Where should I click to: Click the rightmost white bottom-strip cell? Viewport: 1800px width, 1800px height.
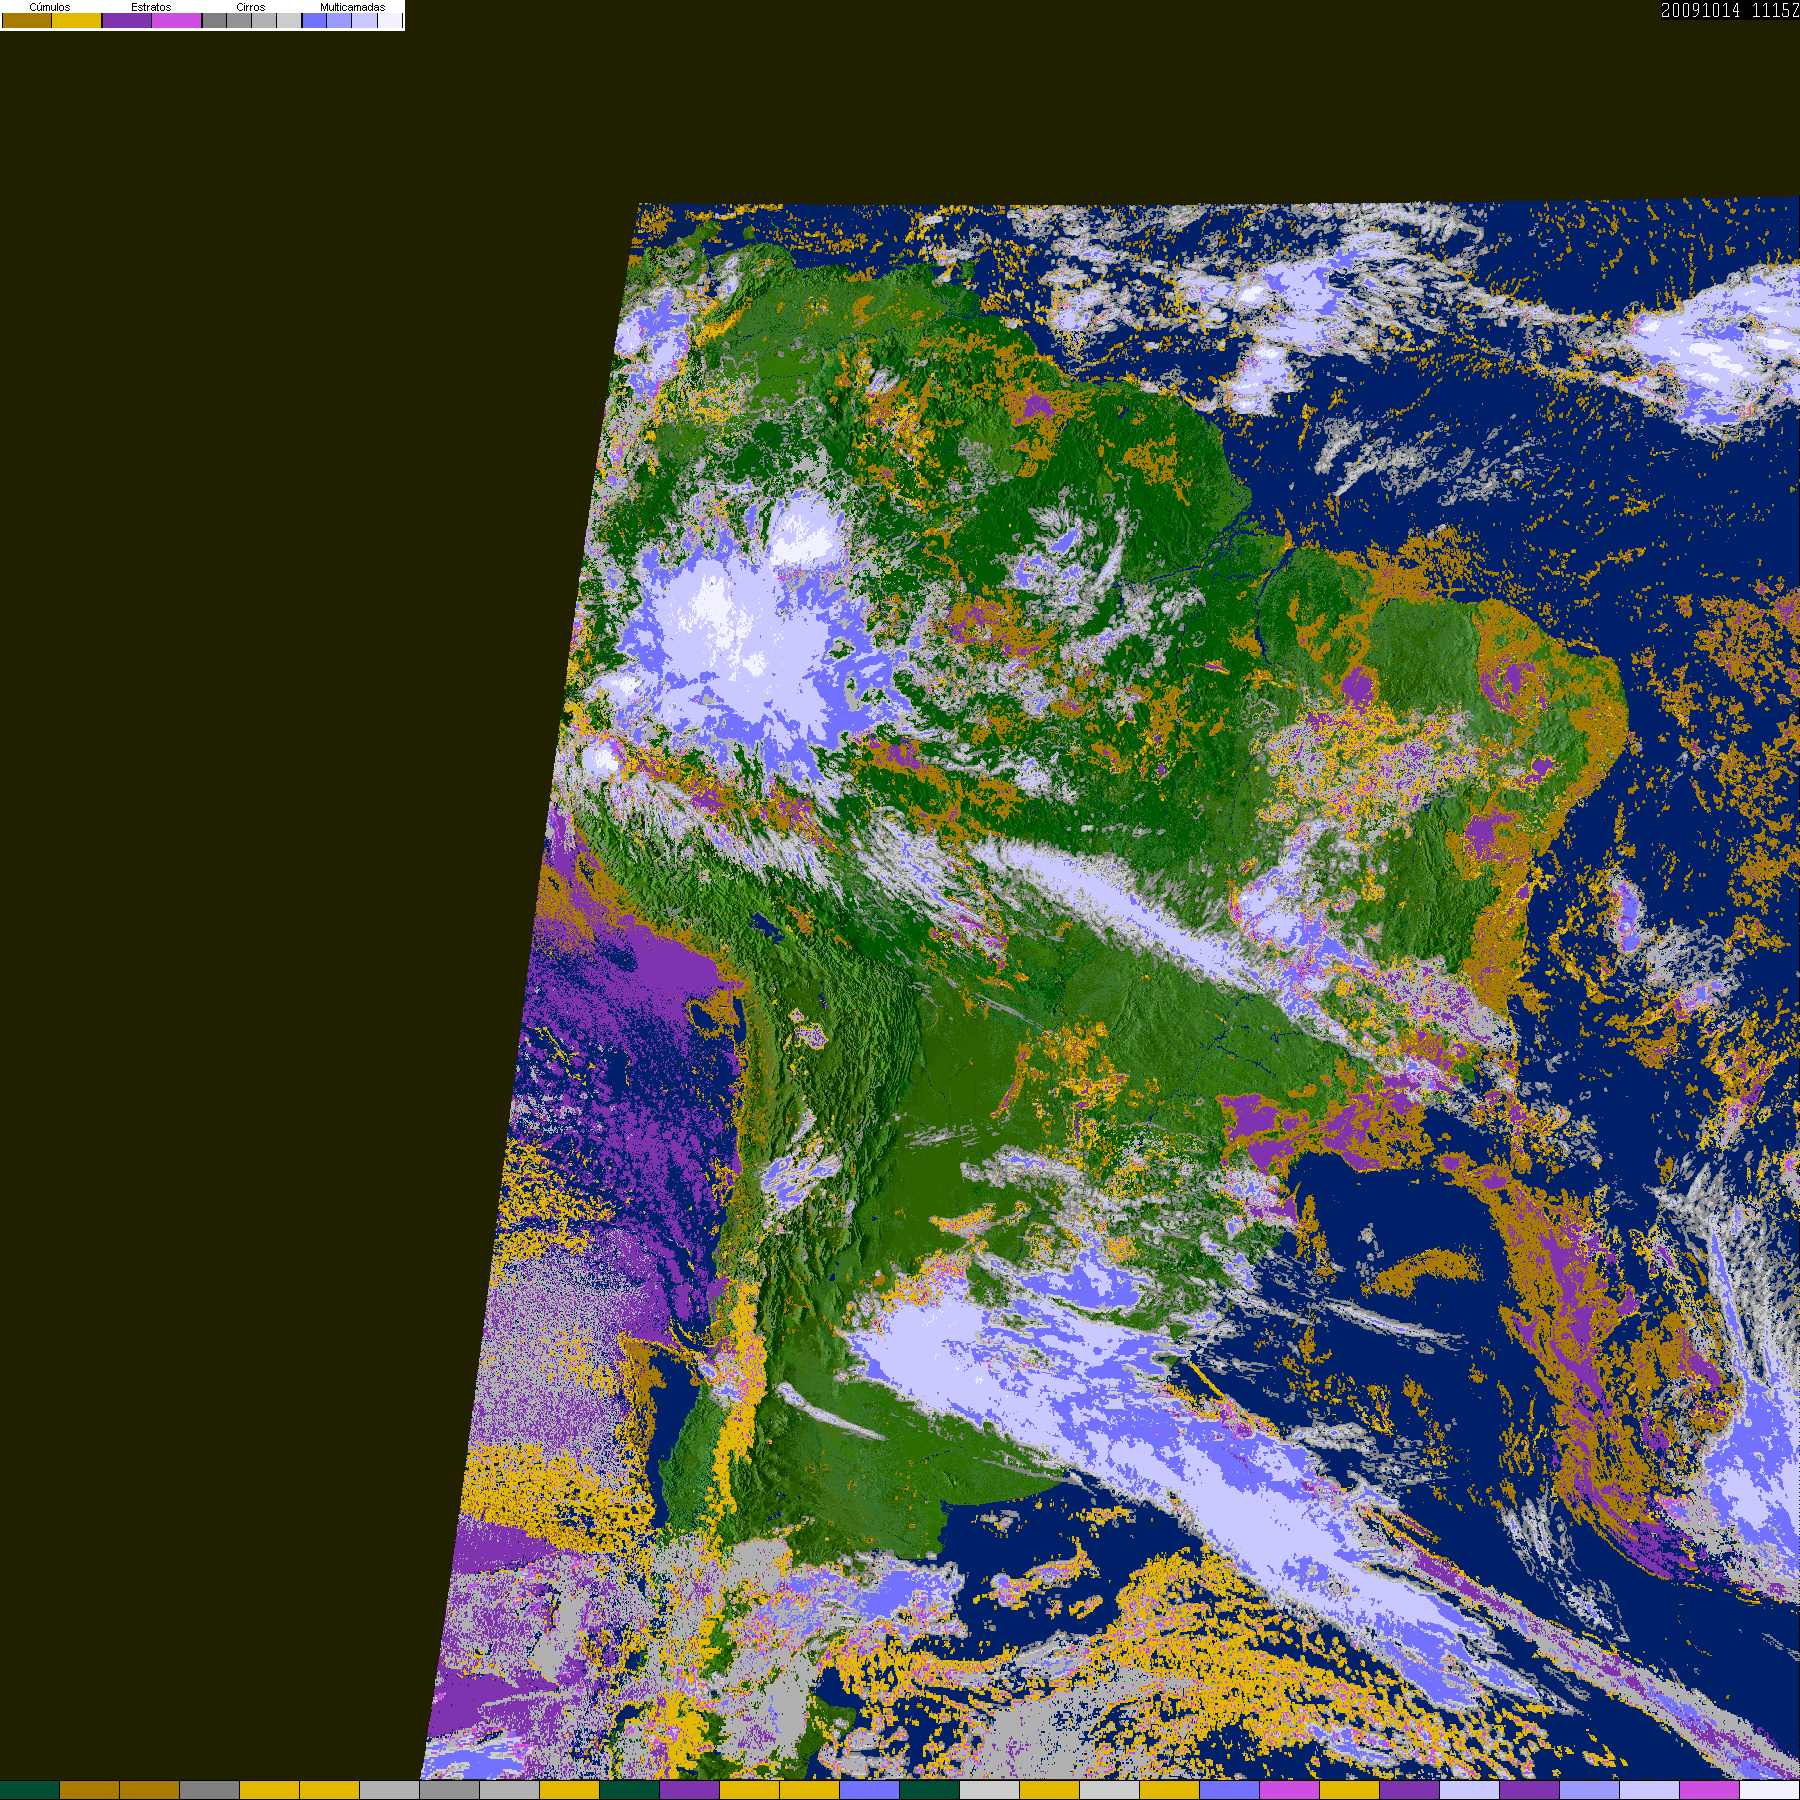click(1770, 1790)
